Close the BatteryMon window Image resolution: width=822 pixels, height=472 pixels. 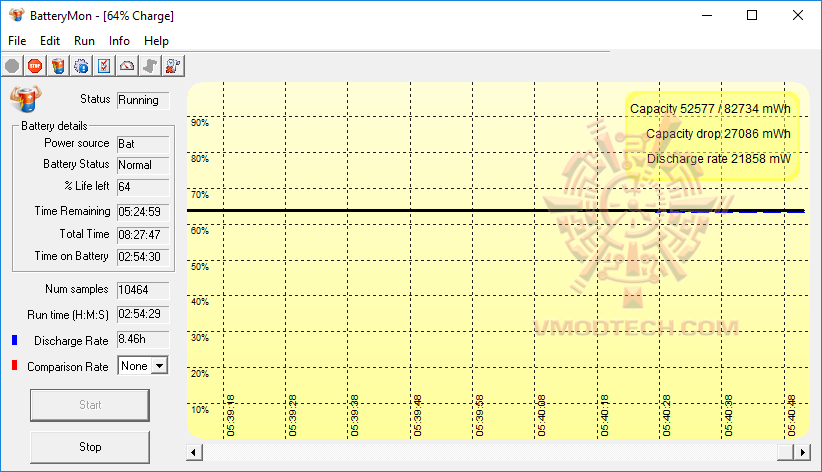(797, 15)
